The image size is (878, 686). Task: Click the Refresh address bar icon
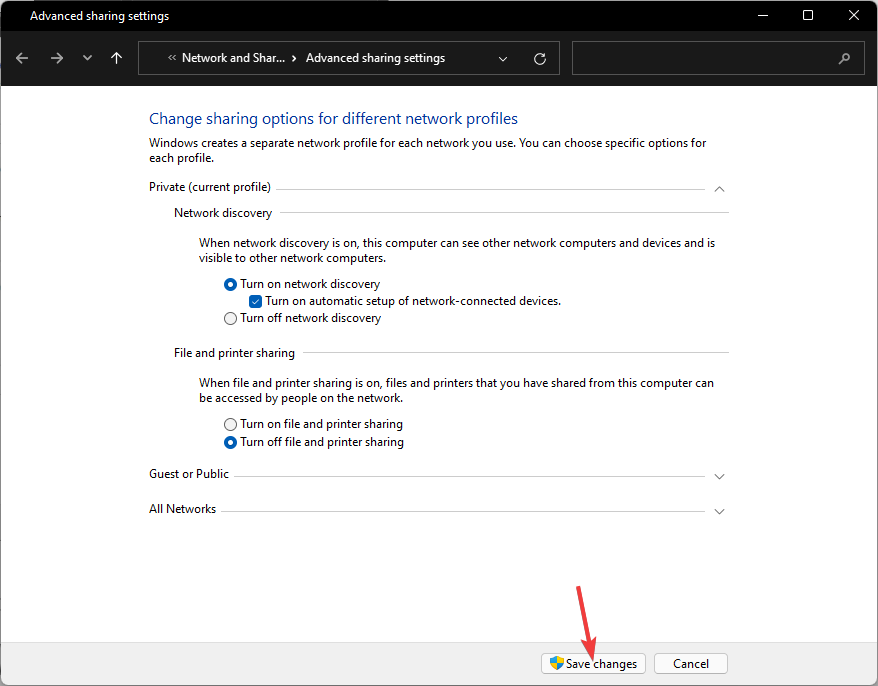pos(540,58)
